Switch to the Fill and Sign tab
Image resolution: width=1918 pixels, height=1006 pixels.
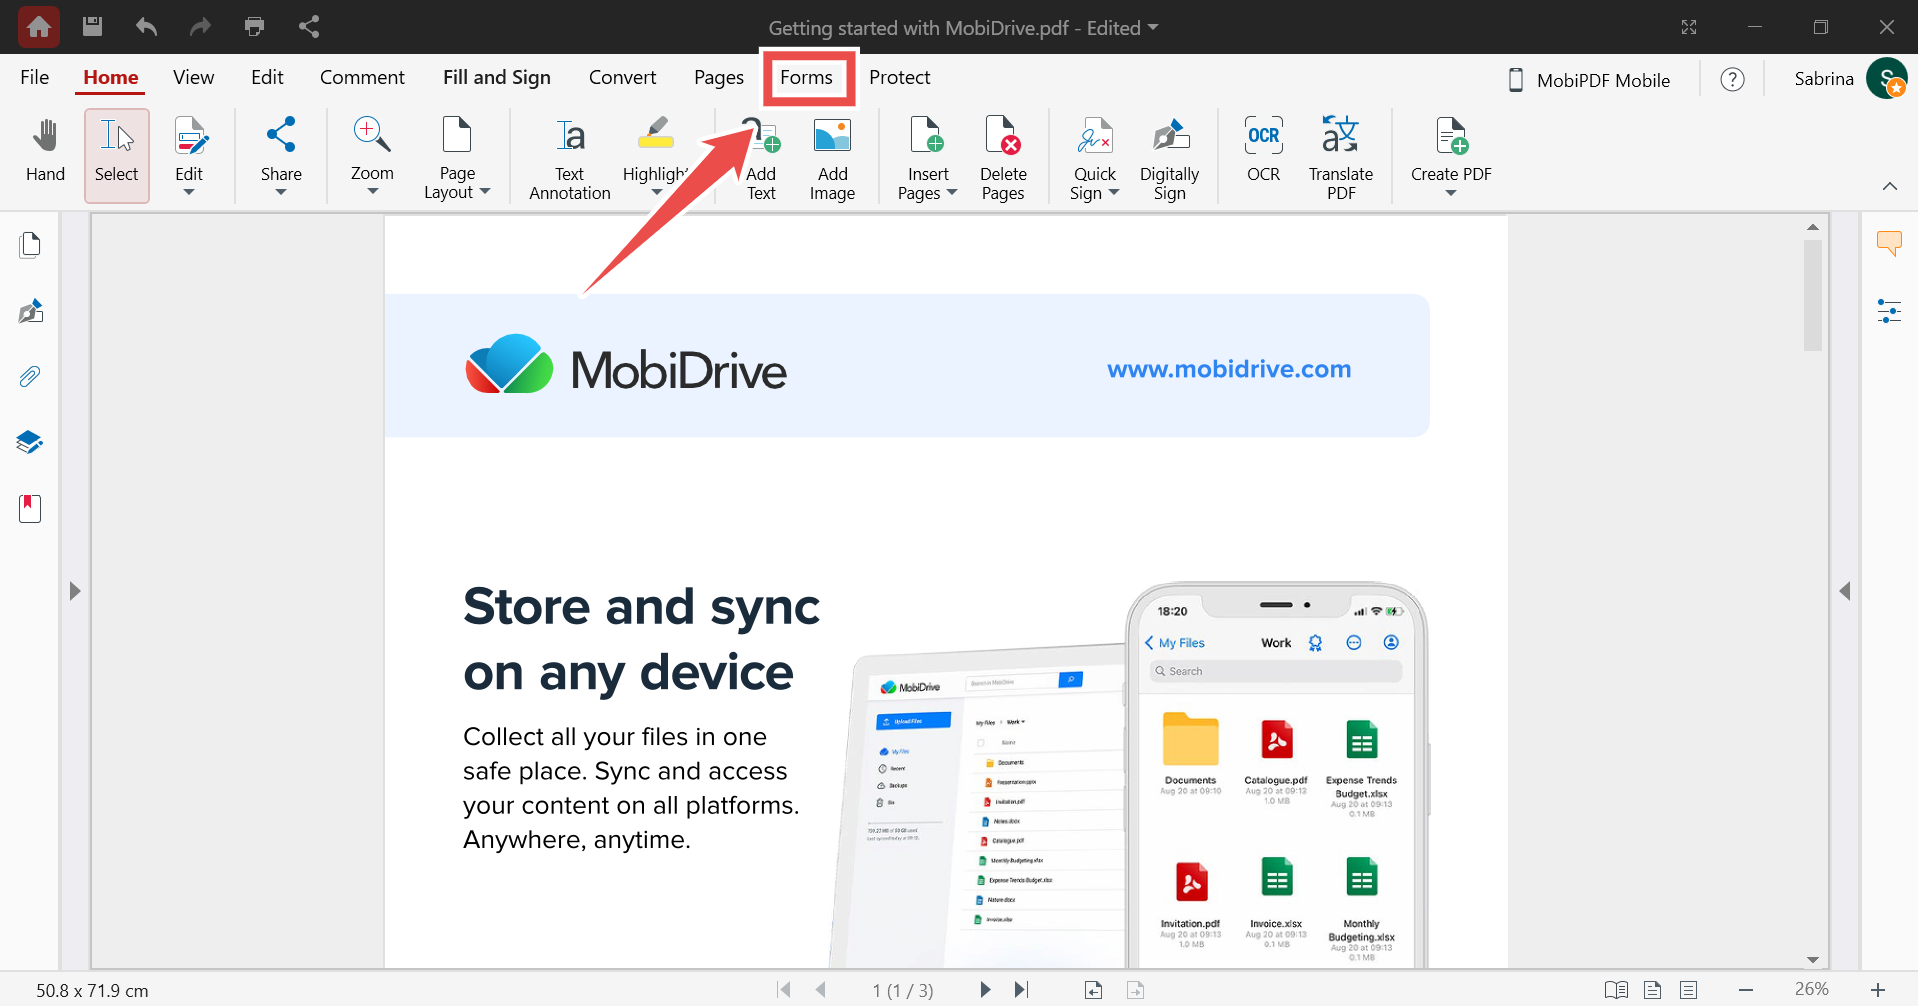pos(496,78)
